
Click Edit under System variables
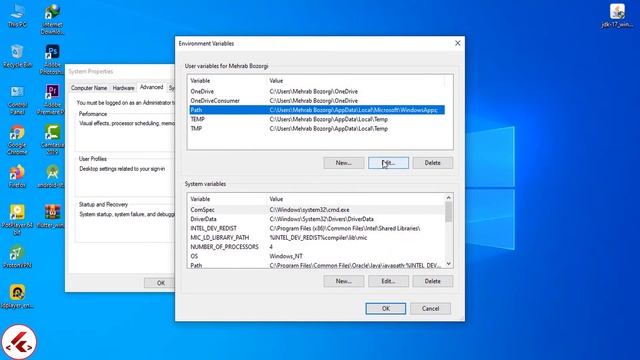[388, 281]
